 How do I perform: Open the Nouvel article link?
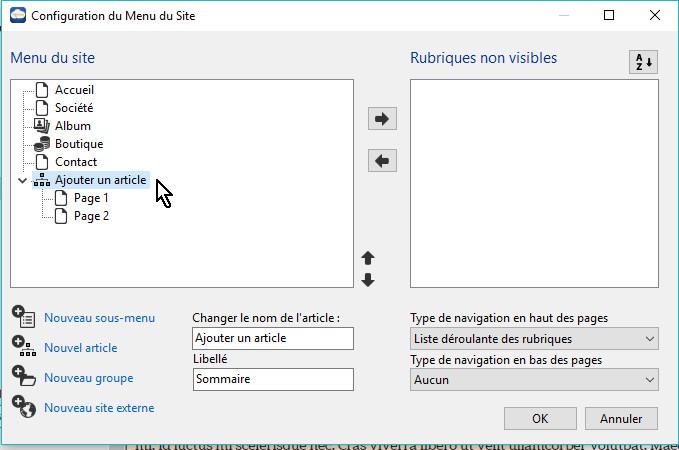pyautogui.click(x=80, y=348)
